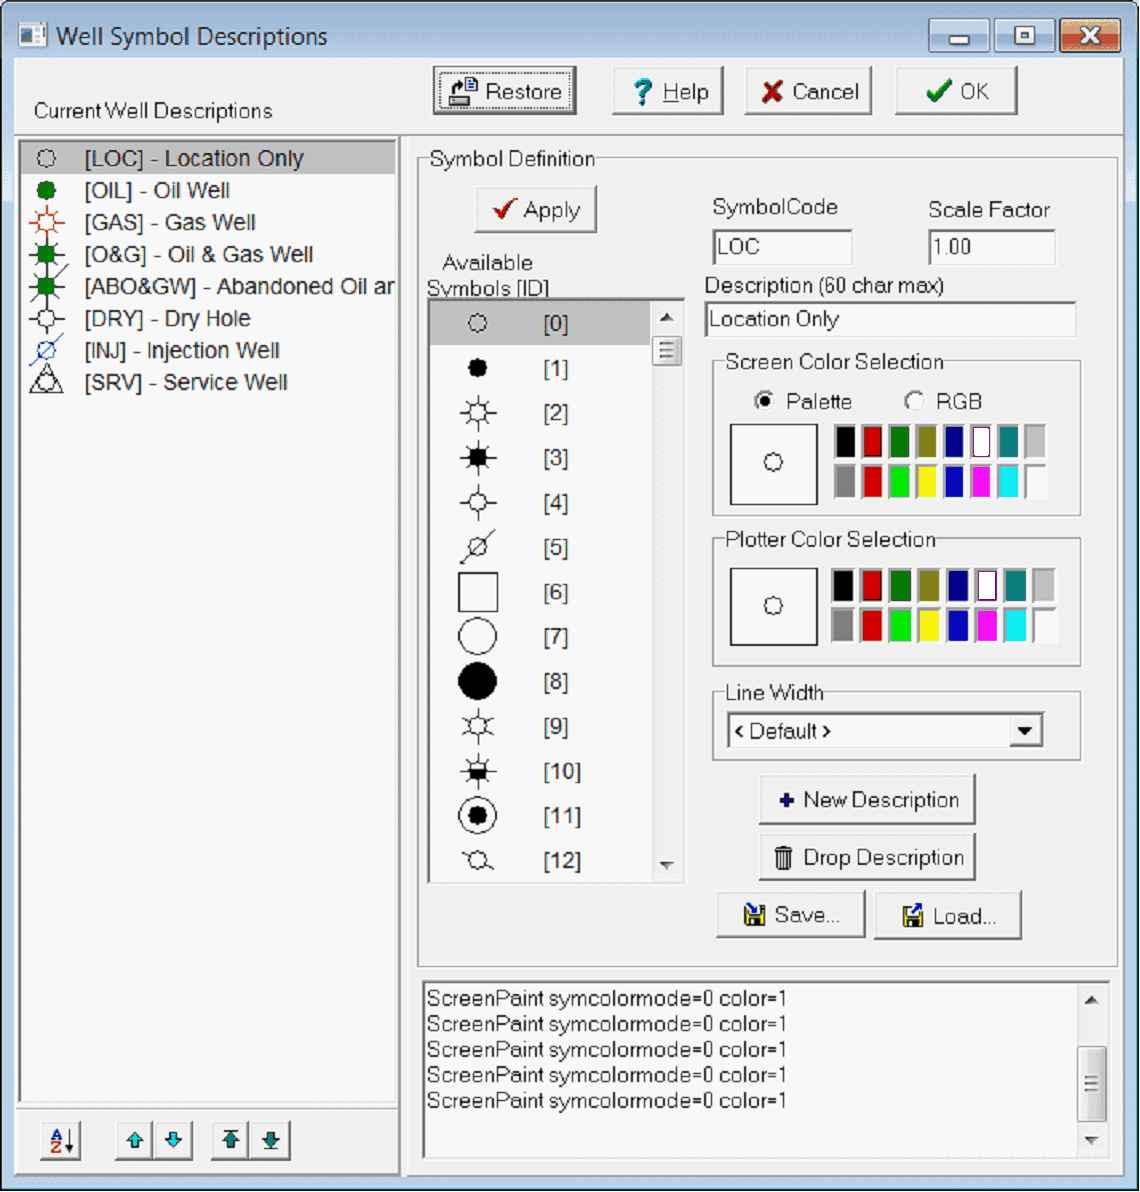Viewport: 1140px width, 1192px height.
Task: Pick symbol ID [12] in available symbols
Action: (x=540, y=861)
